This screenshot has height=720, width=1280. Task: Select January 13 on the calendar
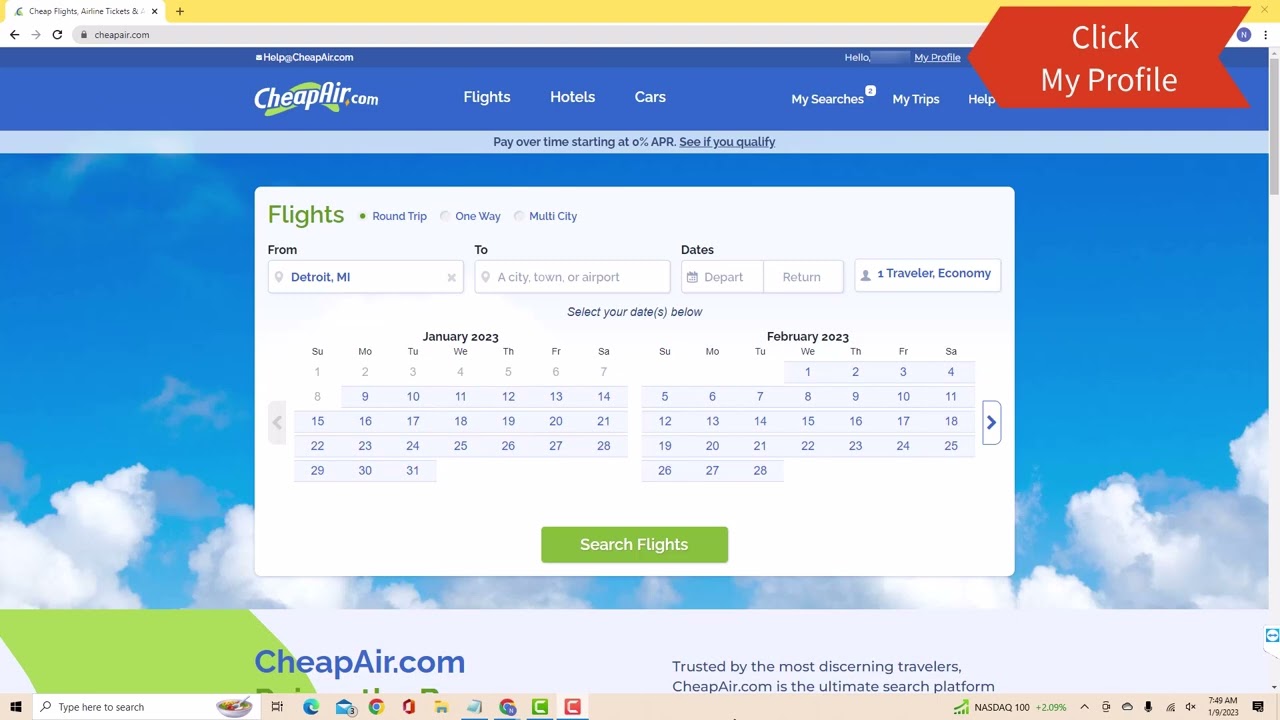[x=556, y=397]
